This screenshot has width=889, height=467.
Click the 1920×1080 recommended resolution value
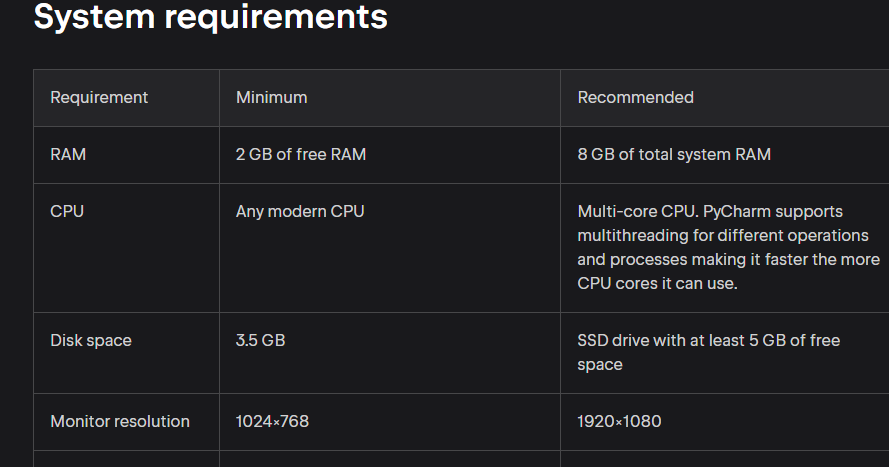619,422
